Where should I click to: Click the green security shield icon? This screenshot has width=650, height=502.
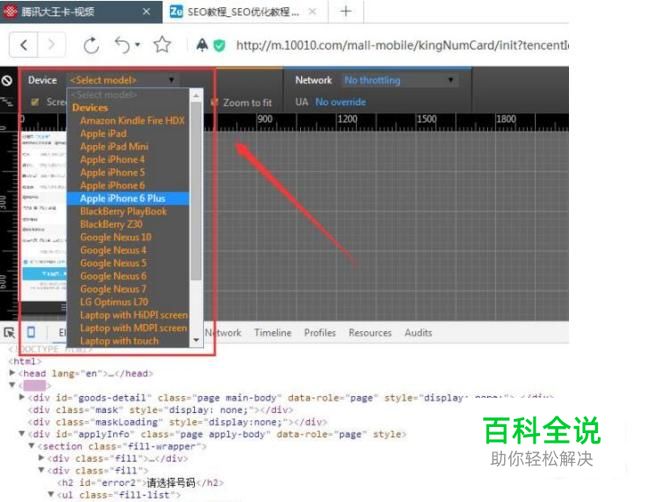(219, 45)
